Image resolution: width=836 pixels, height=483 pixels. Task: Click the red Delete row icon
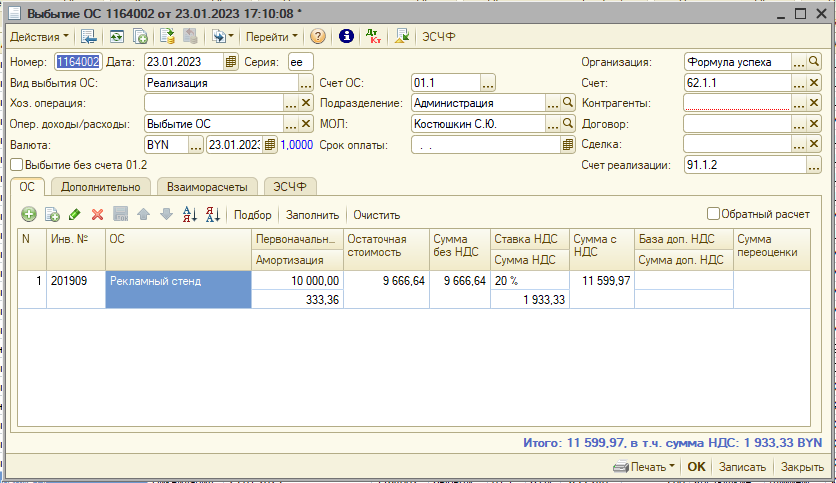pos(98,214)
